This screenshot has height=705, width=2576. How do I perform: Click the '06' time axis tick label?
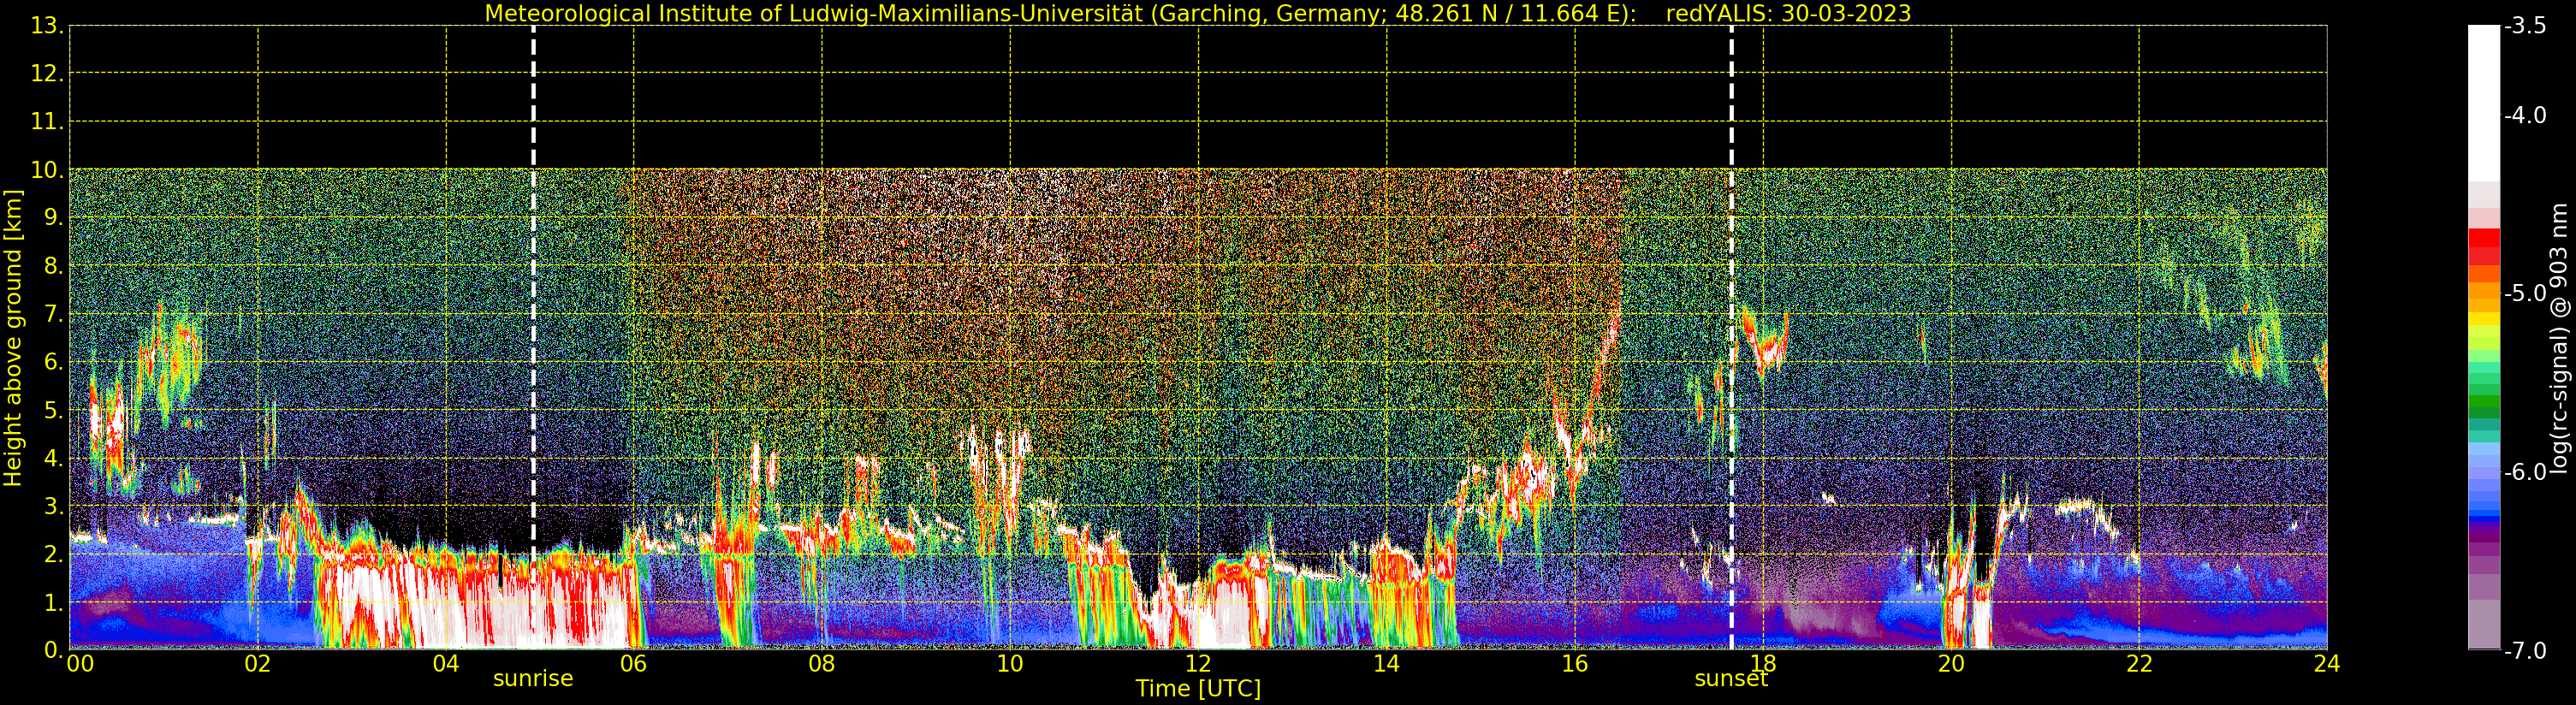(x=634, y=664)
